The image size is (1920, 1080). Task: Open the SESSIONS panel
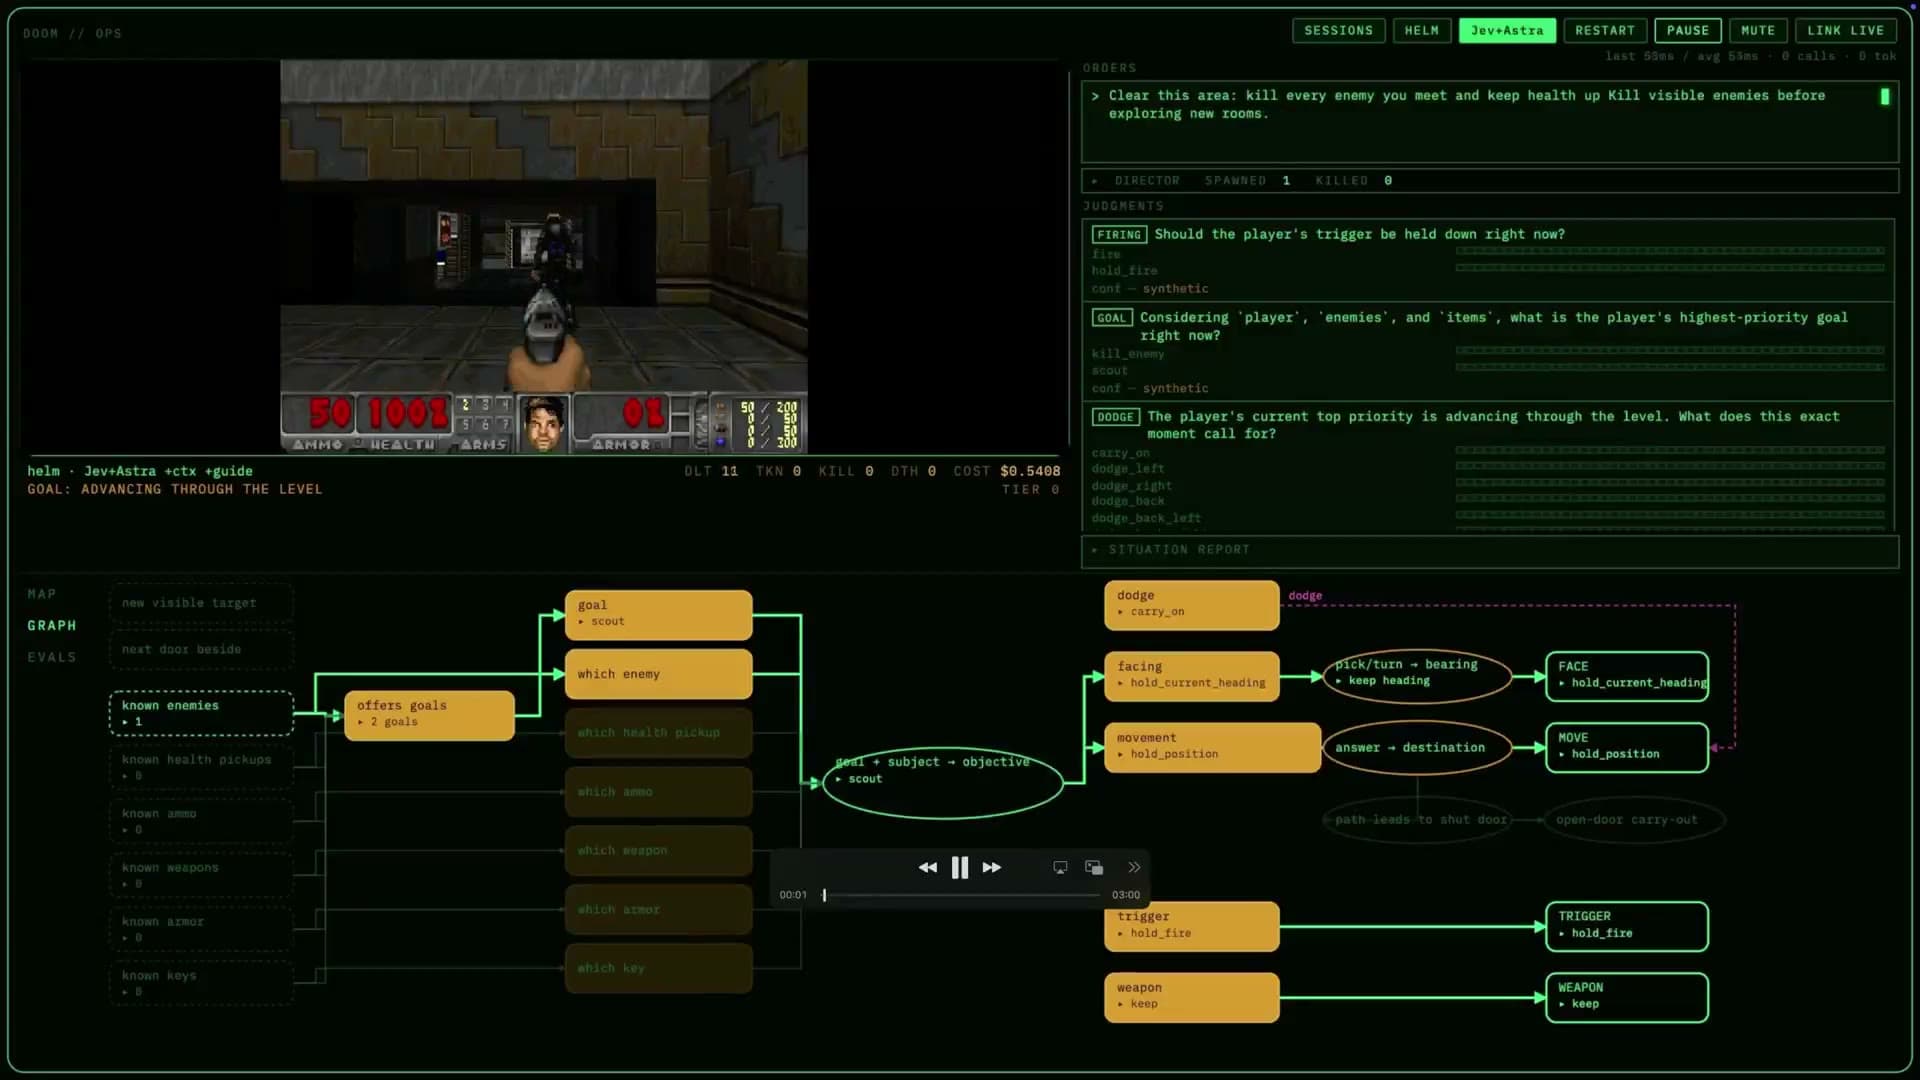pyautogui.click(x=1338, y=31)
